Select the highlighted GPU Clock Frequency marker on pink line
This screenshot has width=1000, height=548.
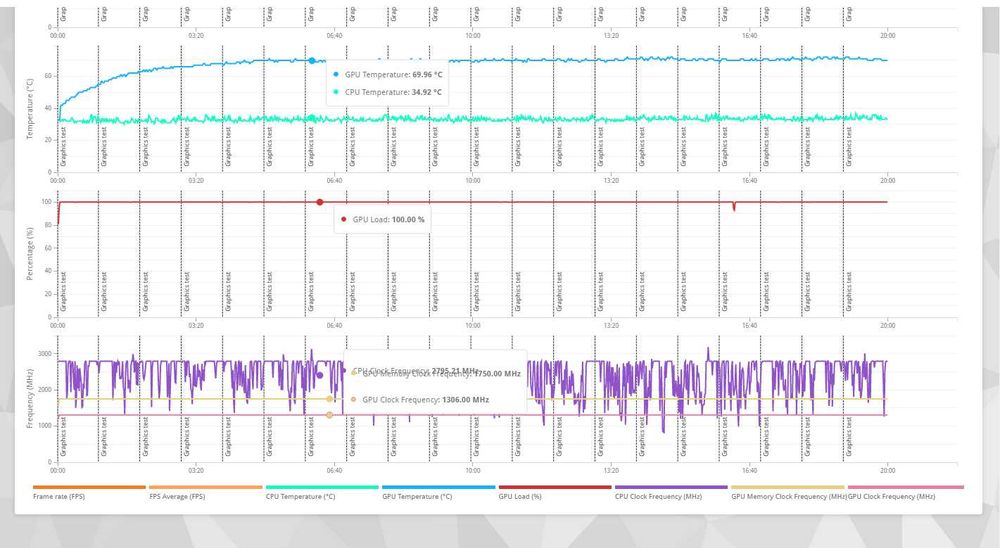click(330, 415)
